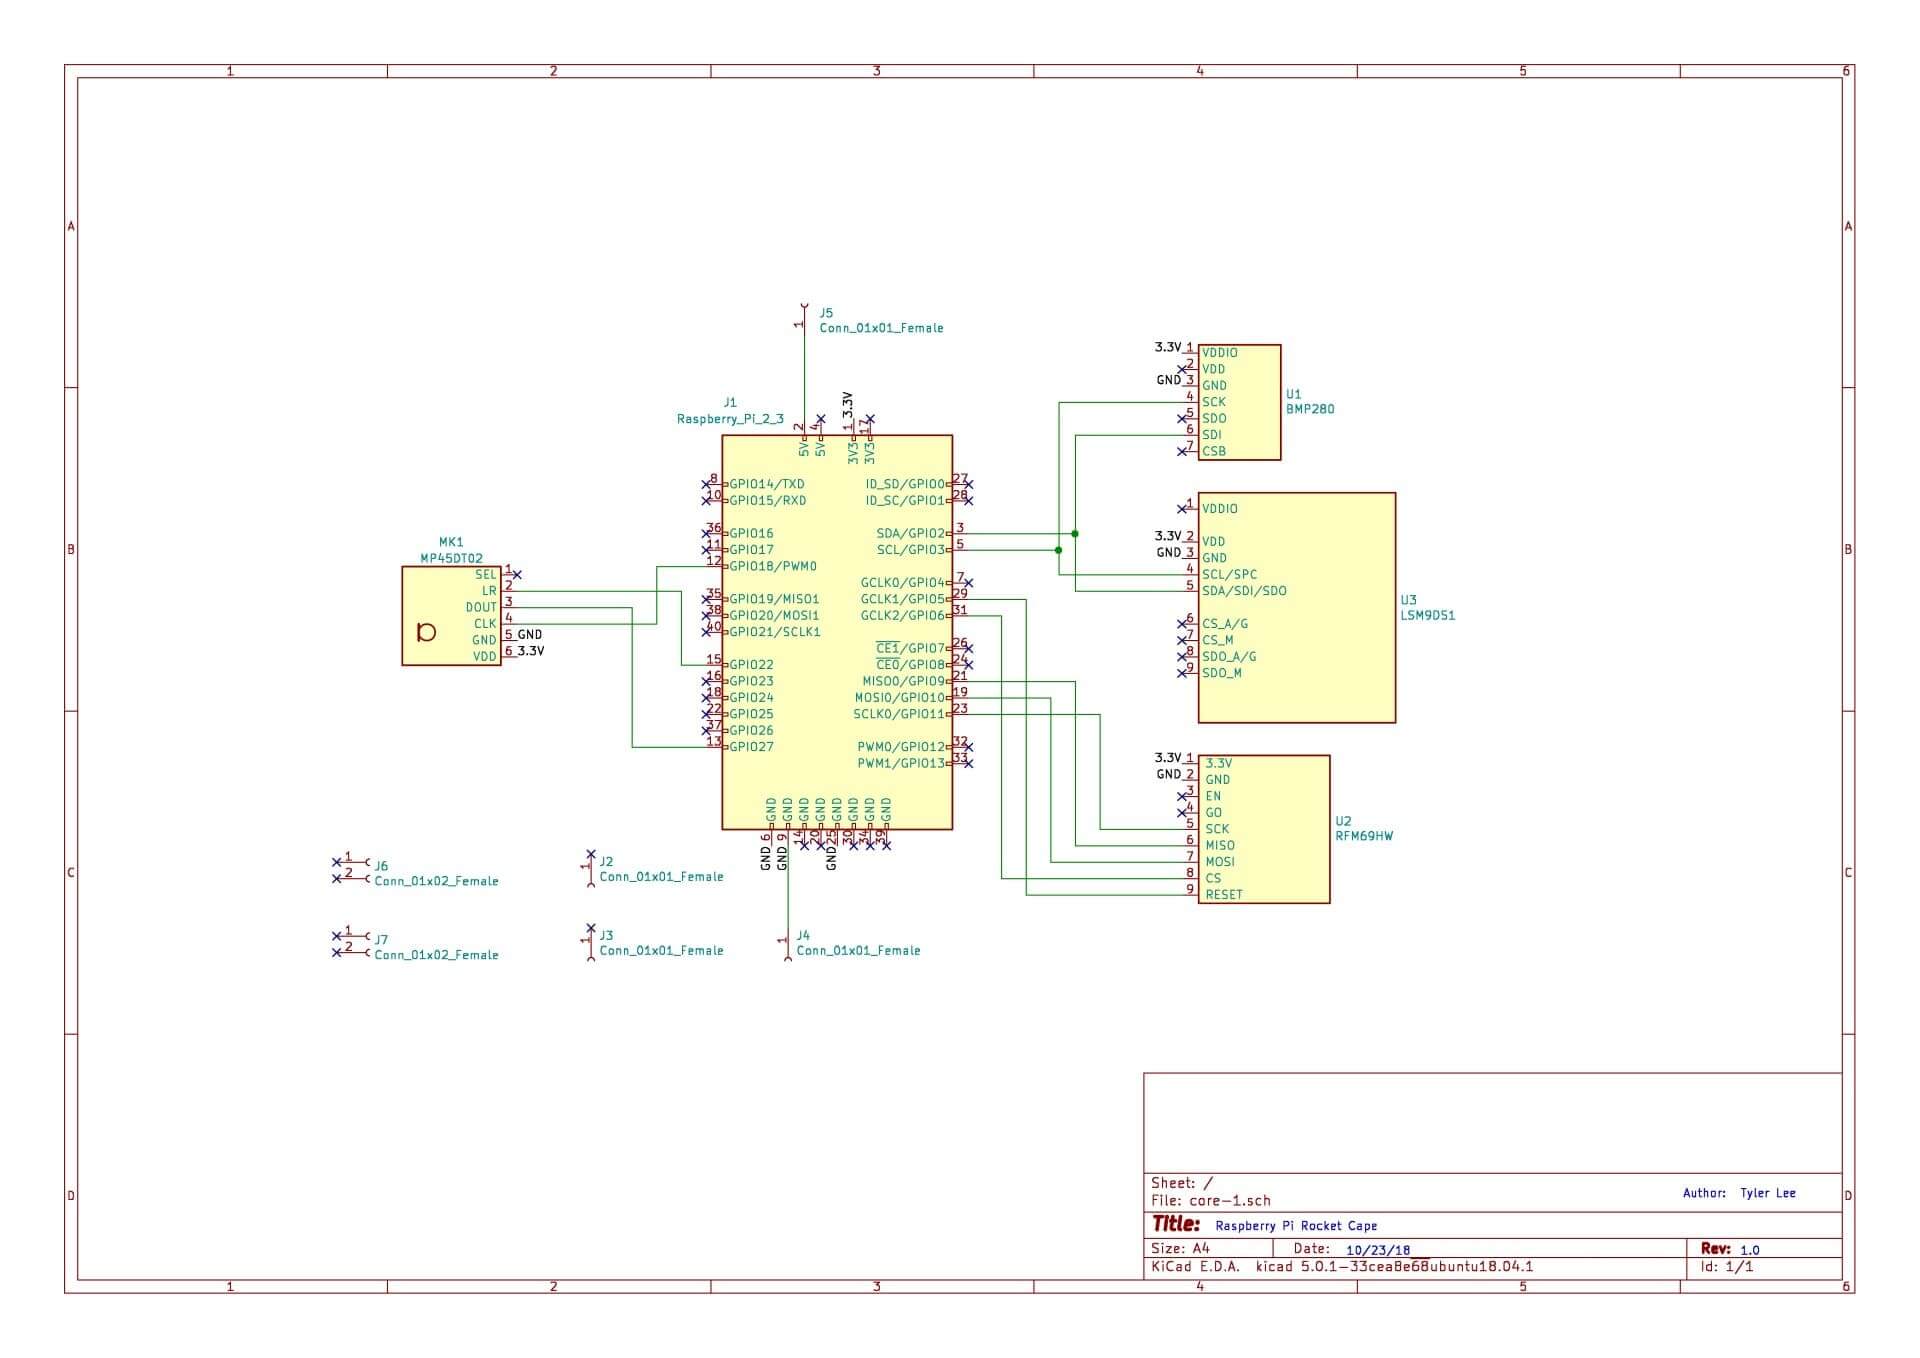
Task: Click the 'File: core-1.sch' text
Action: pos(1211,1201)
